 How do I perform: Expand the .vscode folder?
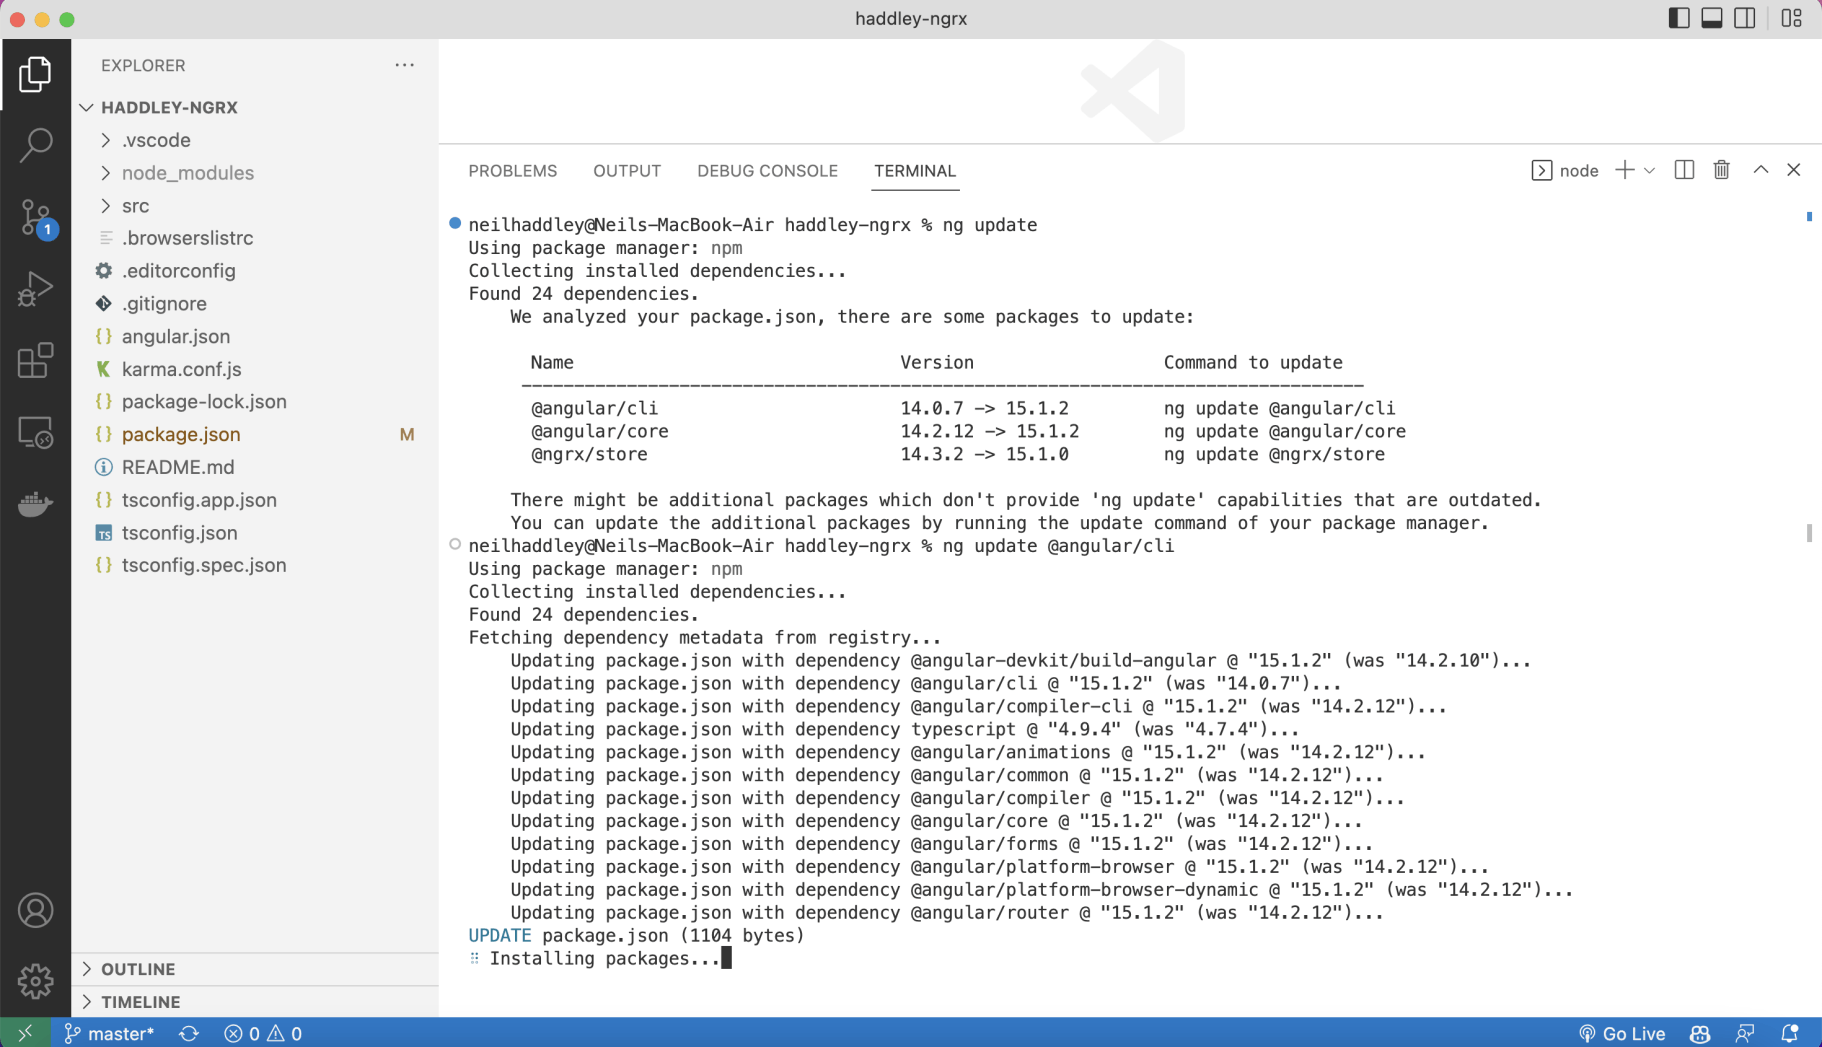(x=106, y=140)
